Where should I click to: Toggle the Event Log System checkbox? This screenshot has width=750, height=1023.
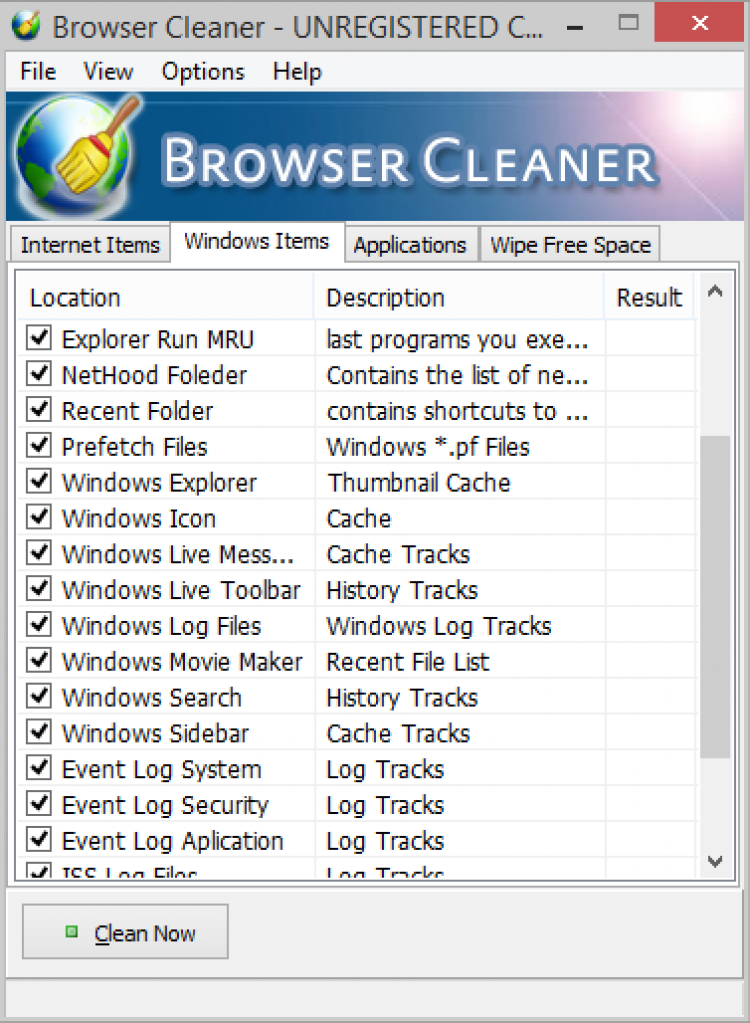pos(39,769)
